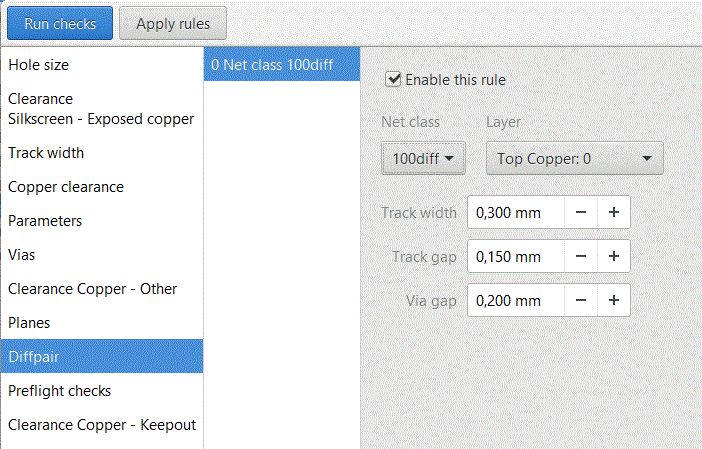Open Clearance Silkscreen - Exposed copper rules

pos(101,109)
